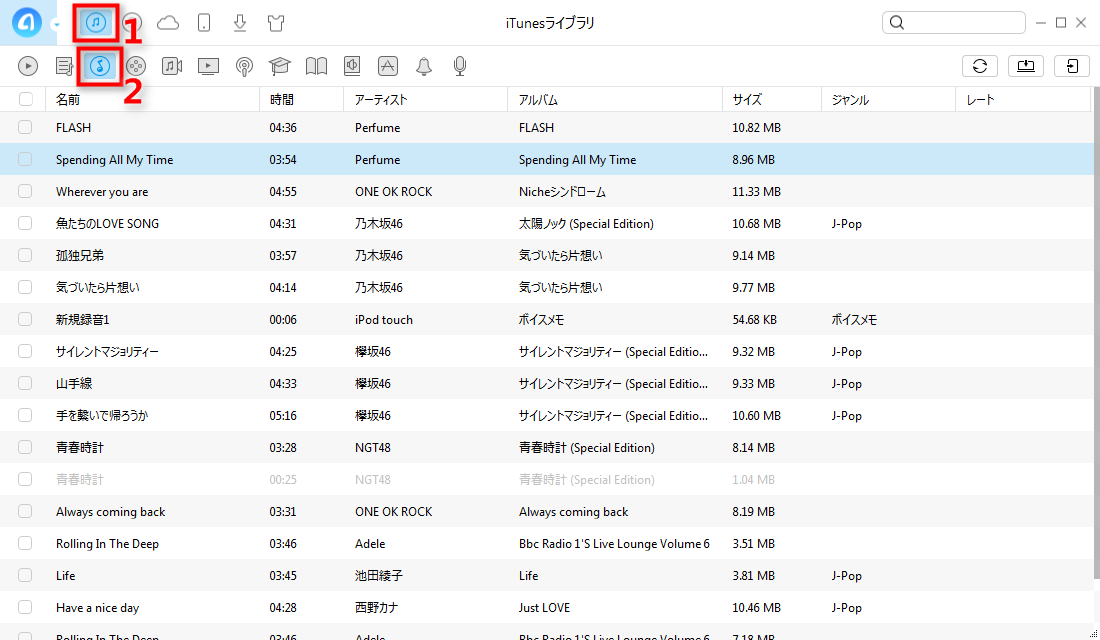The image size is (1100, 640).
Task: Click artist NGT48 in 03:28 row
Action: pos(373,448)
